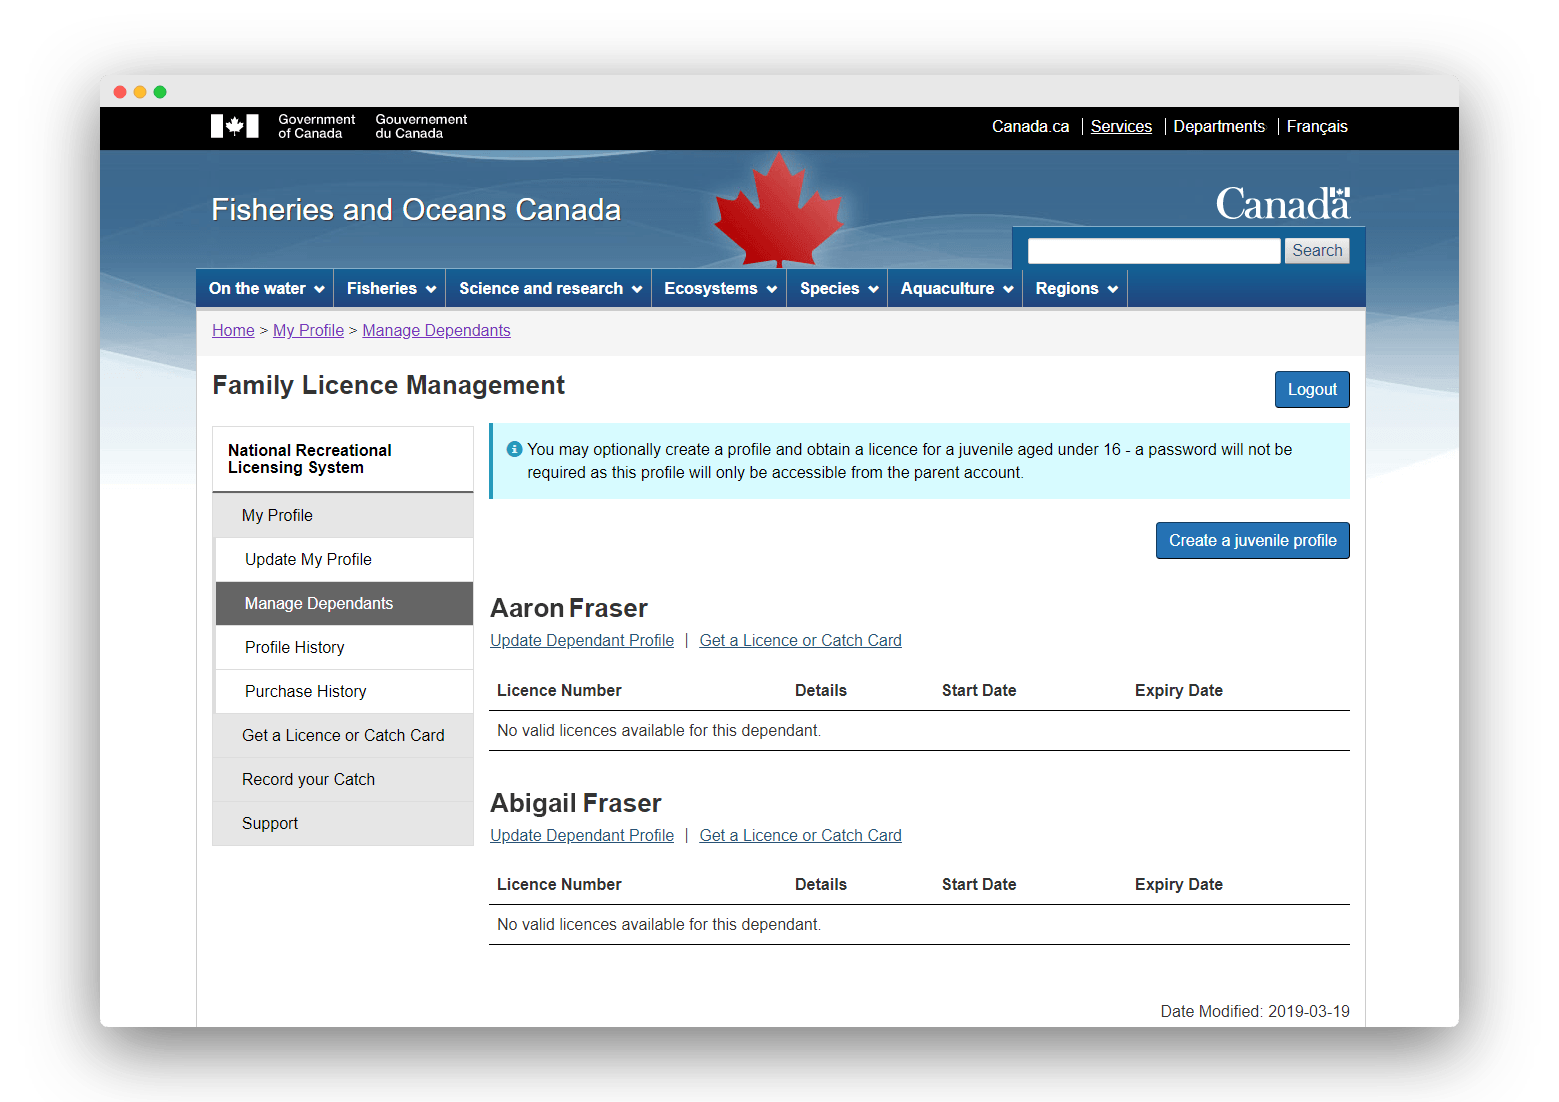The width and height of the screenshot is (1559, 1102).
Task: Click Expiry Date header in Aaron's table
Action: pos(1179,690)
